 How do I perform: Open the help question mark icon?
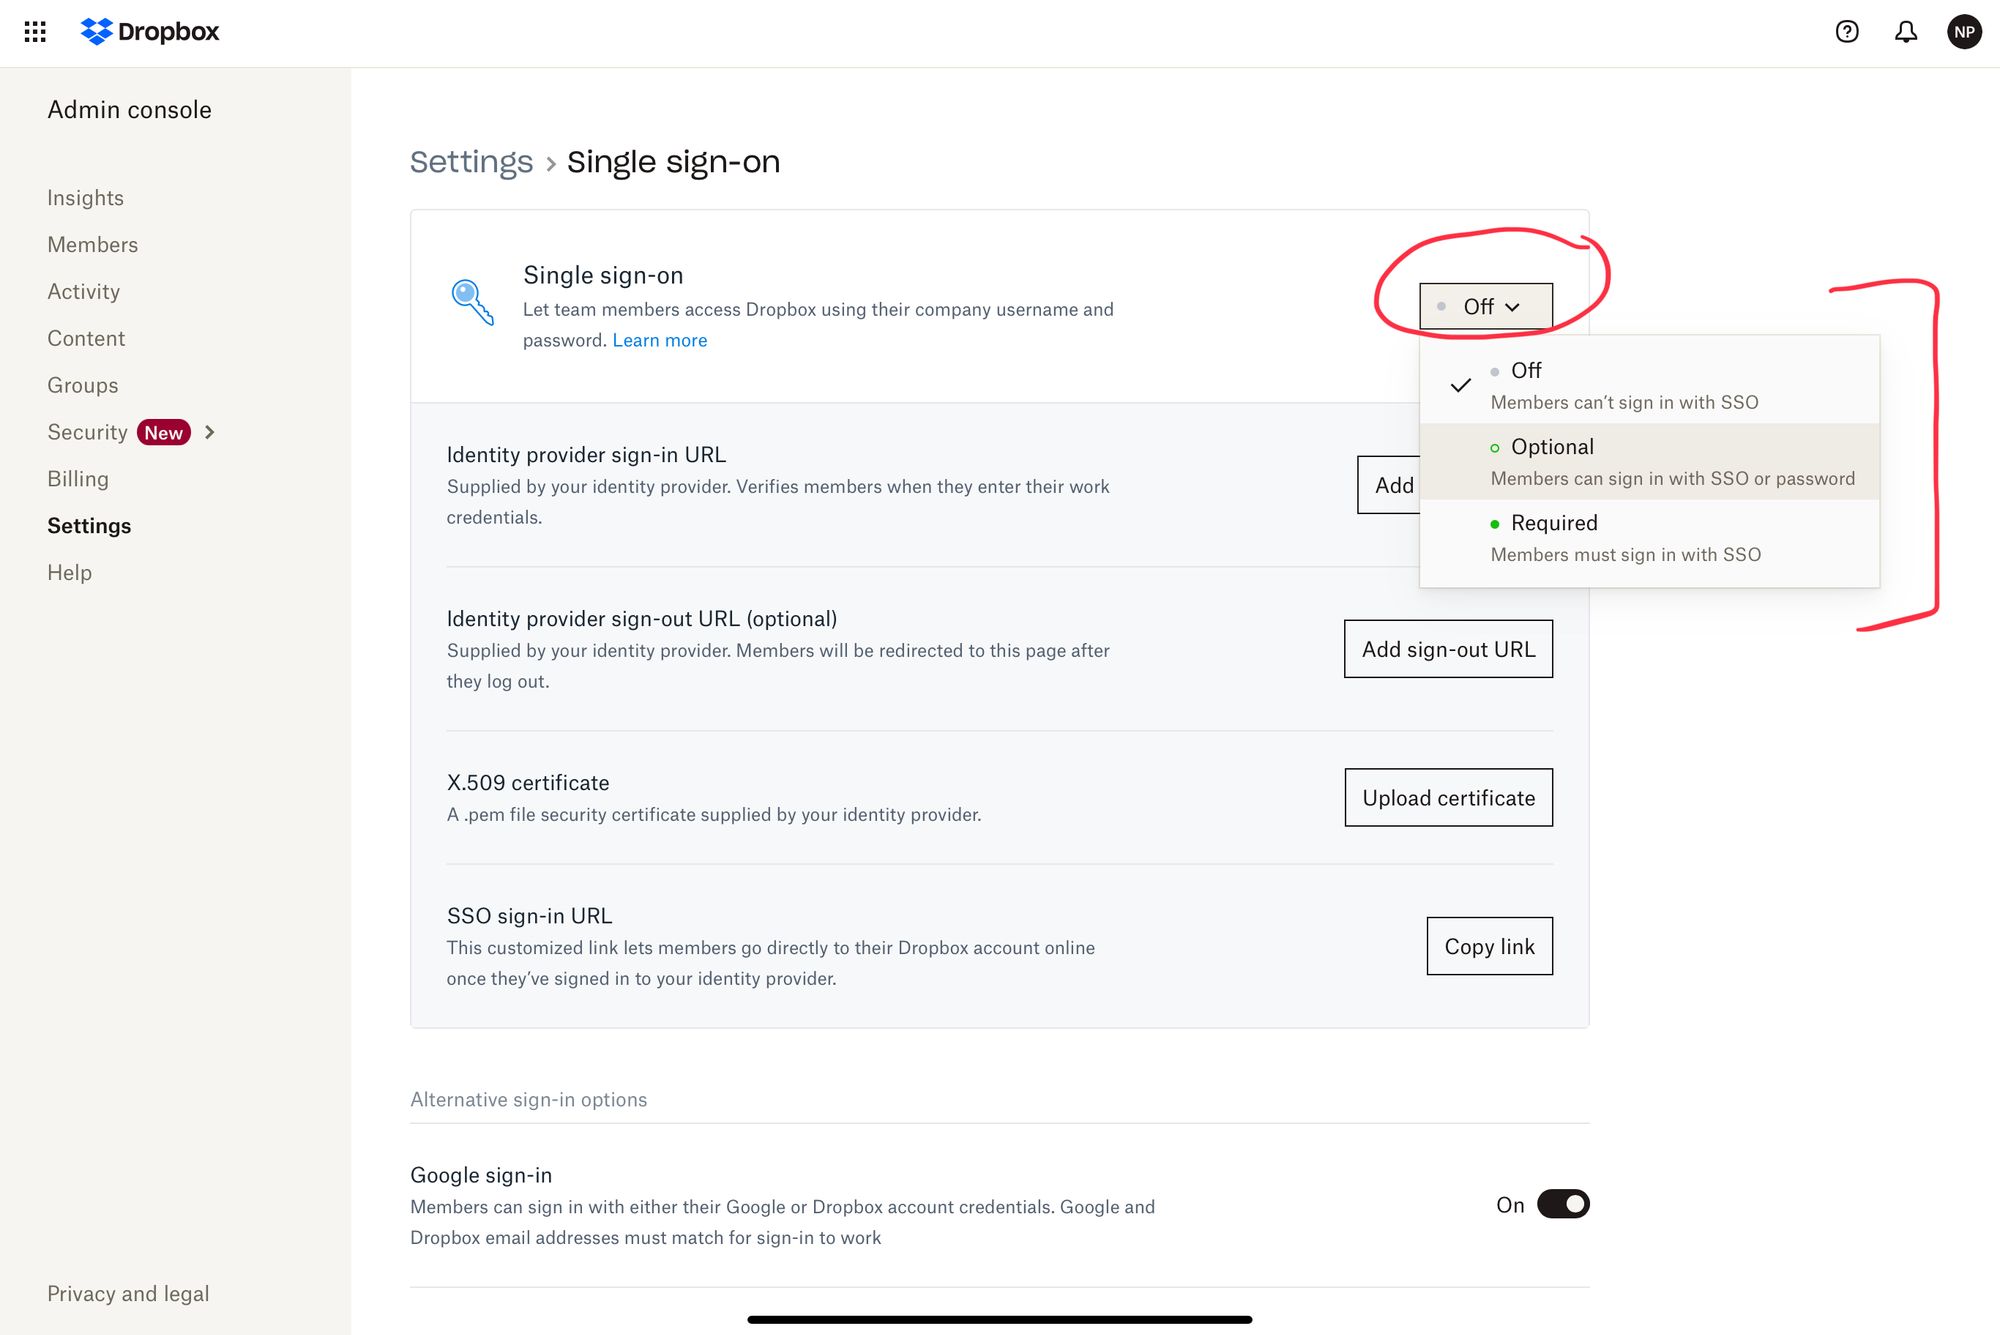1847,32
